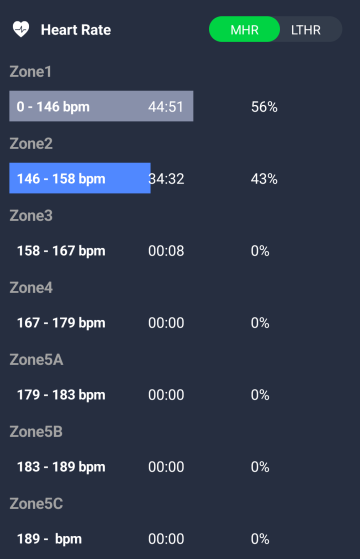360x559 pixels.
Task: Switch to the MHR zone mode
Action: (x=244, y=29)
